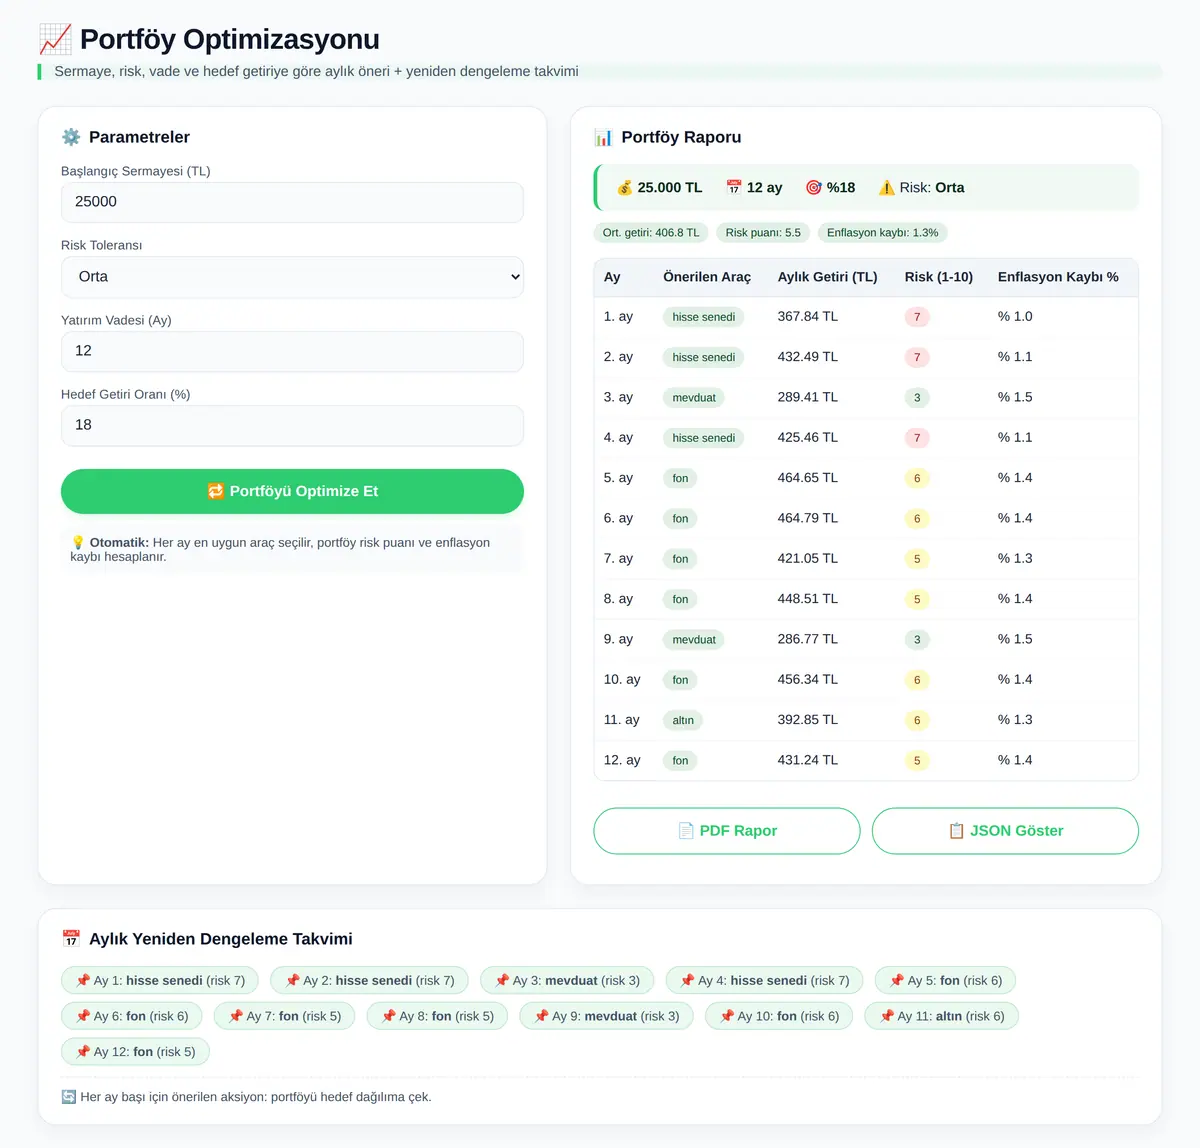Click the Ay 7: fon (risk 5) chip
Viewport: 1200px width, 1148px height.
point(285,1016)
